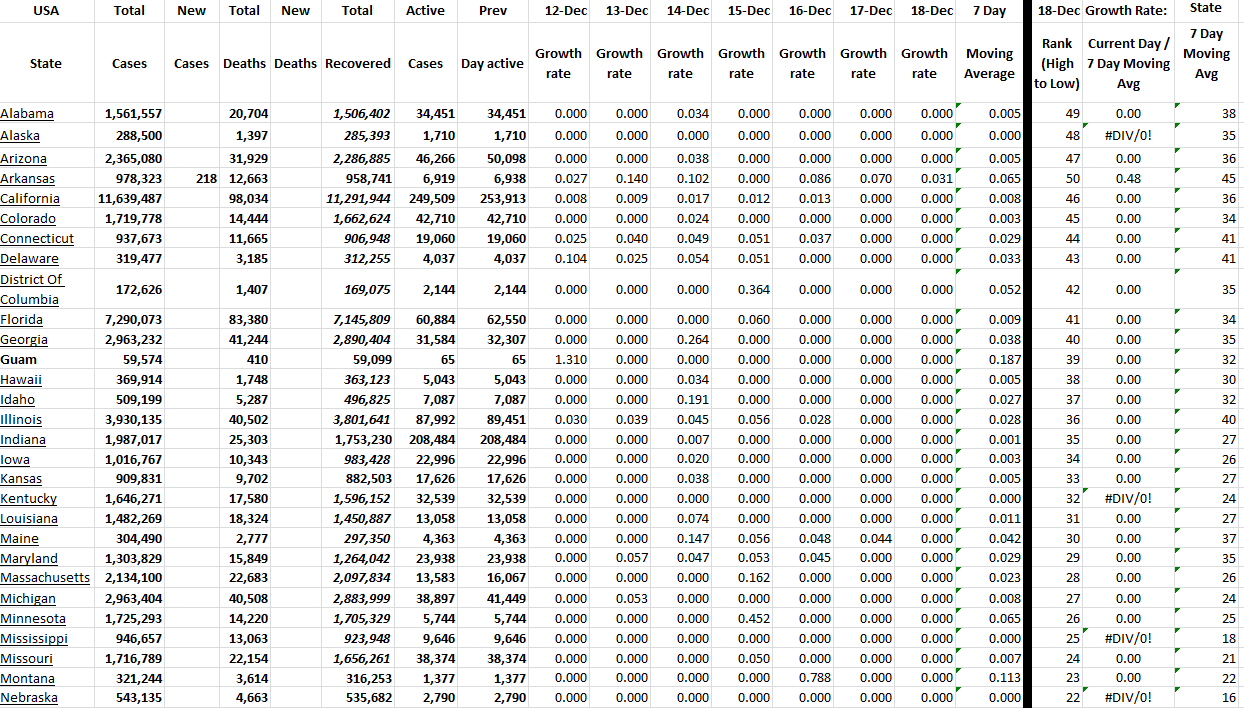Open the California state link
The image size is (1244, 708).
click(x=30, y=198)
